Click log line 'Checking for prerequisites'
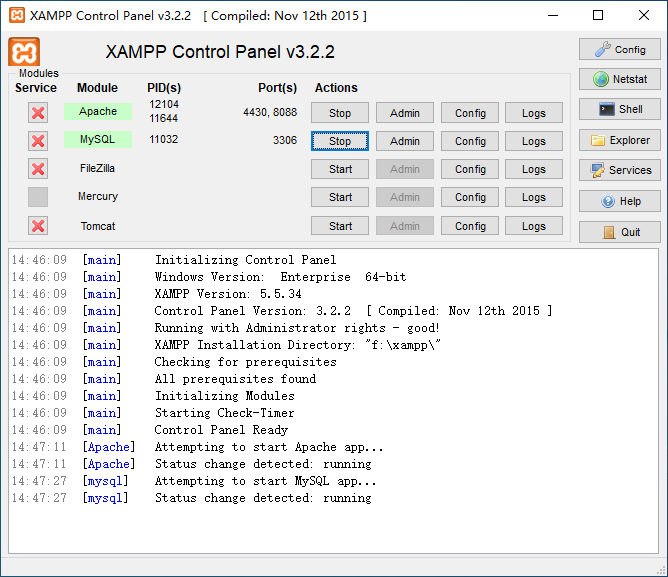The width and height of the screenshot is (668, 577). [245, 362]
